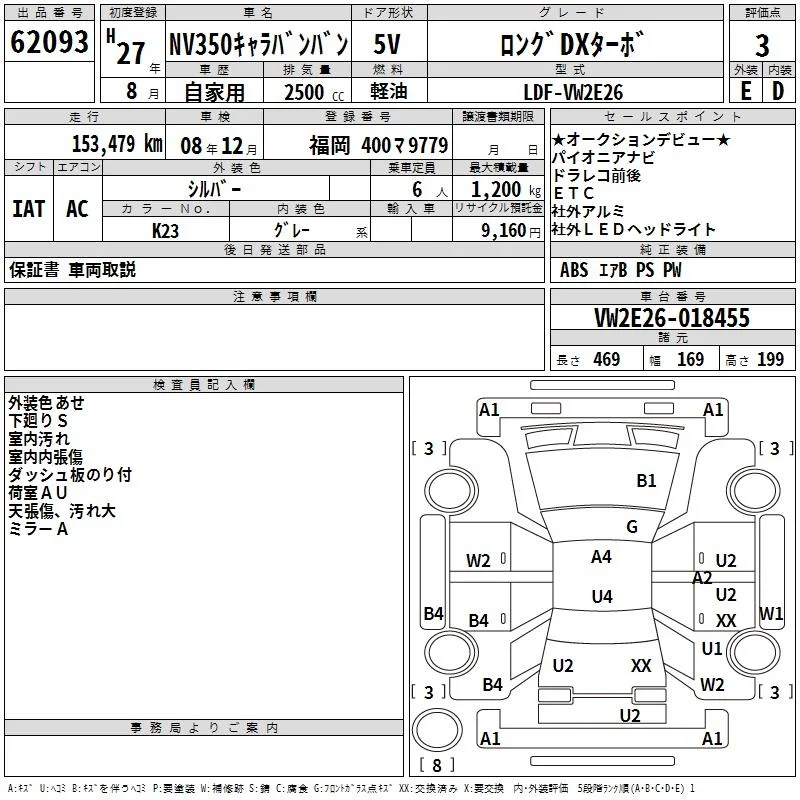
Task: Select the fuel type 軽油
Action: pyautogui.click(x=389, y=91)
